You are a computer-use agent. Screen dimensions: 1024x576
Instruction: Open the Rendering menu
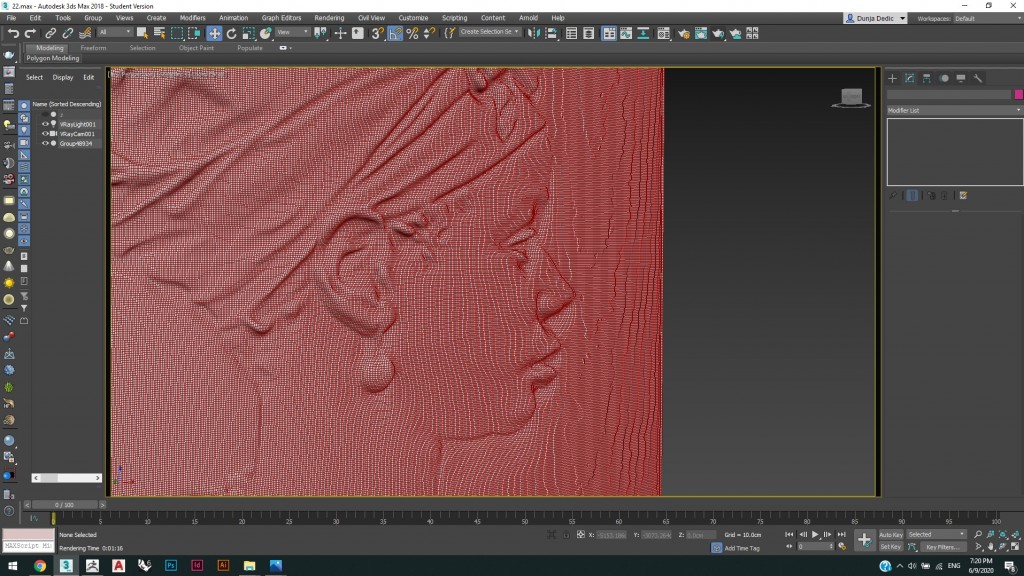(329, 18)
